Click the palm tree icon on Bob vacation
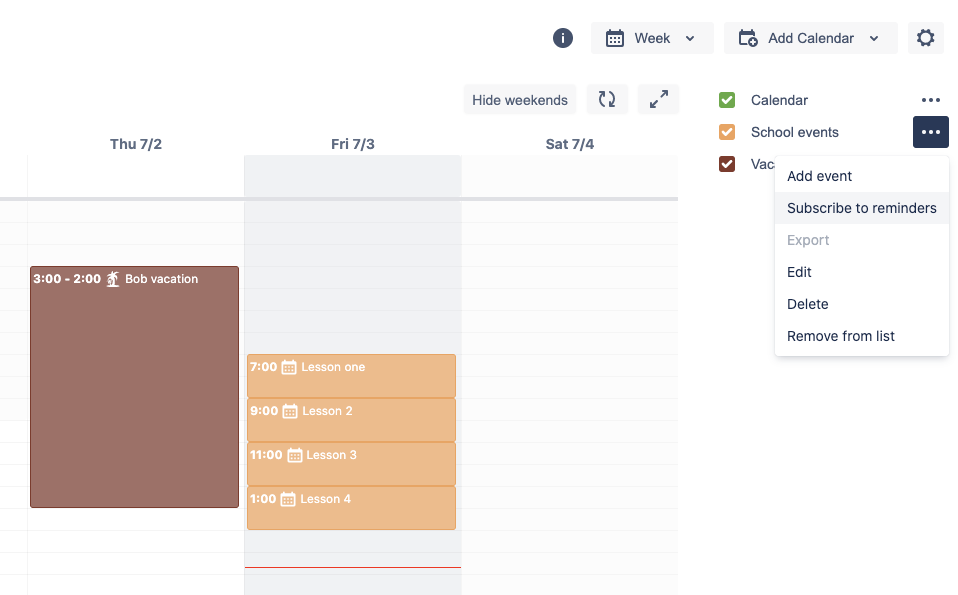Screen dimensions: 958x595 pos(113,279)
